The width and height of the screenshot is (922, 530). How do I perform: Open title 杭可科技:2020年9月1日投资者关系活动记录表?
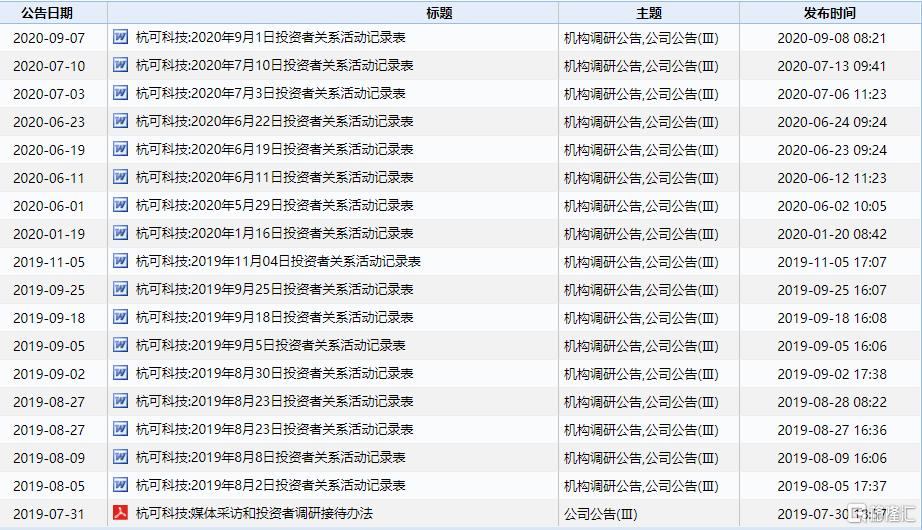click(x=270, y=38)
